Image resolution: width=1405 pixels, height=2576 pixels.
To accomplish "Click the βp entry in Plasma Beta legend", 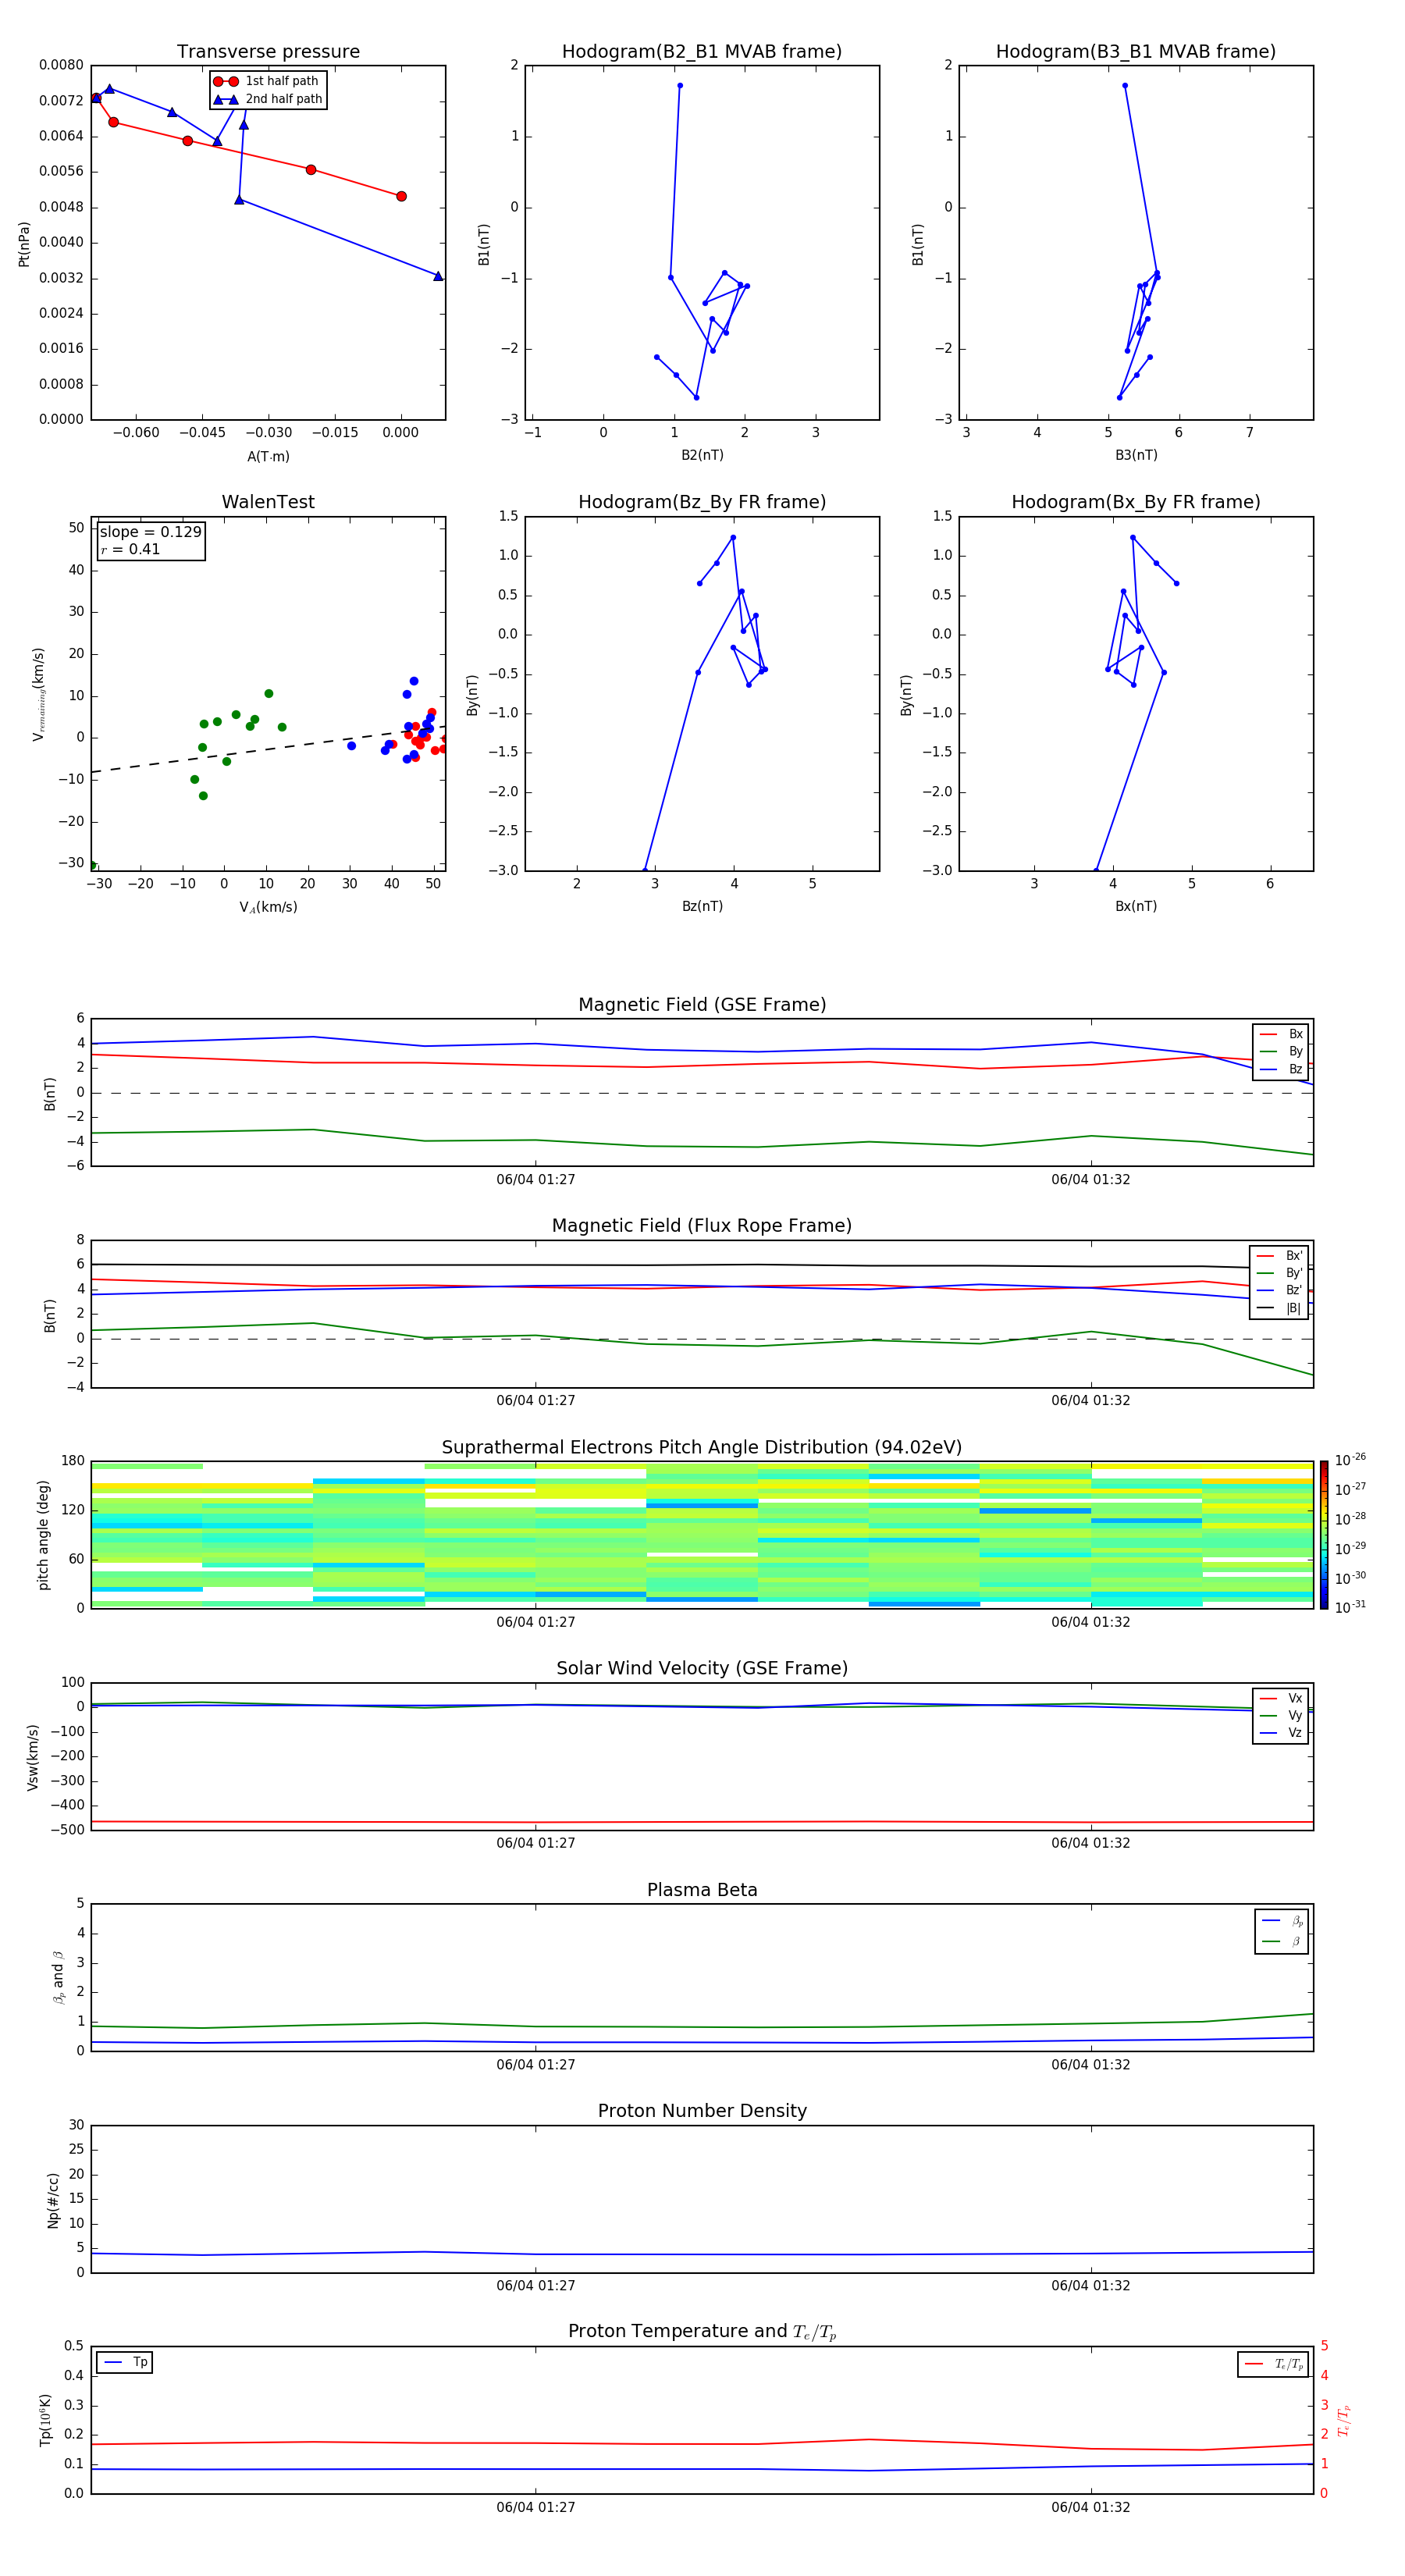I will click(1282, 1921).
